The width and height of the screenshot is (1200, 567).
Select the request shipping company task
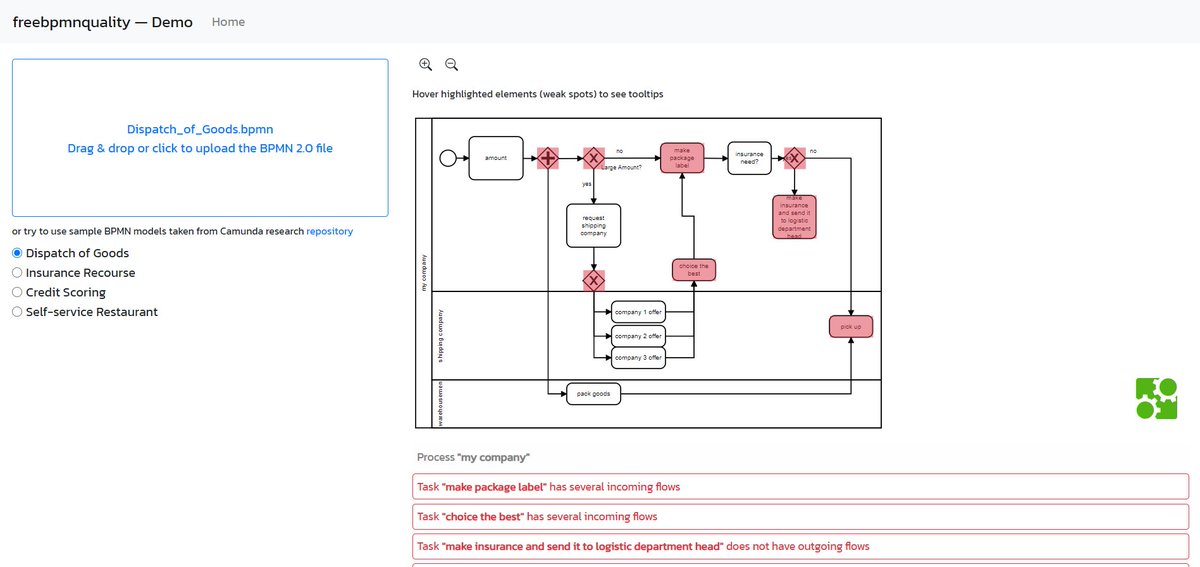point(594,227)
